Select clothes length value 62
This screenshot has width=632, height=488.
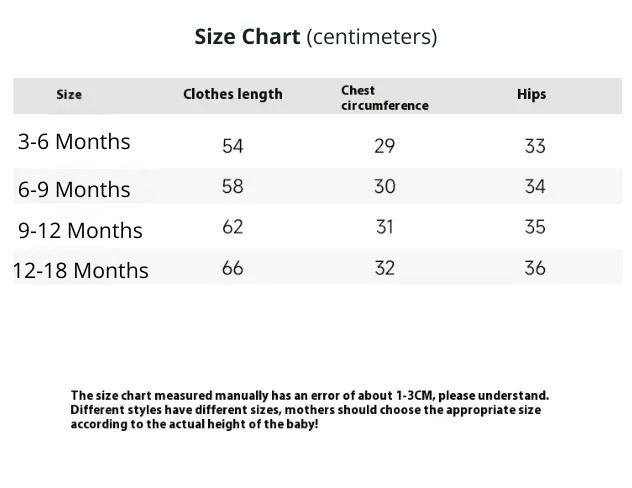(x=232, y=227)
